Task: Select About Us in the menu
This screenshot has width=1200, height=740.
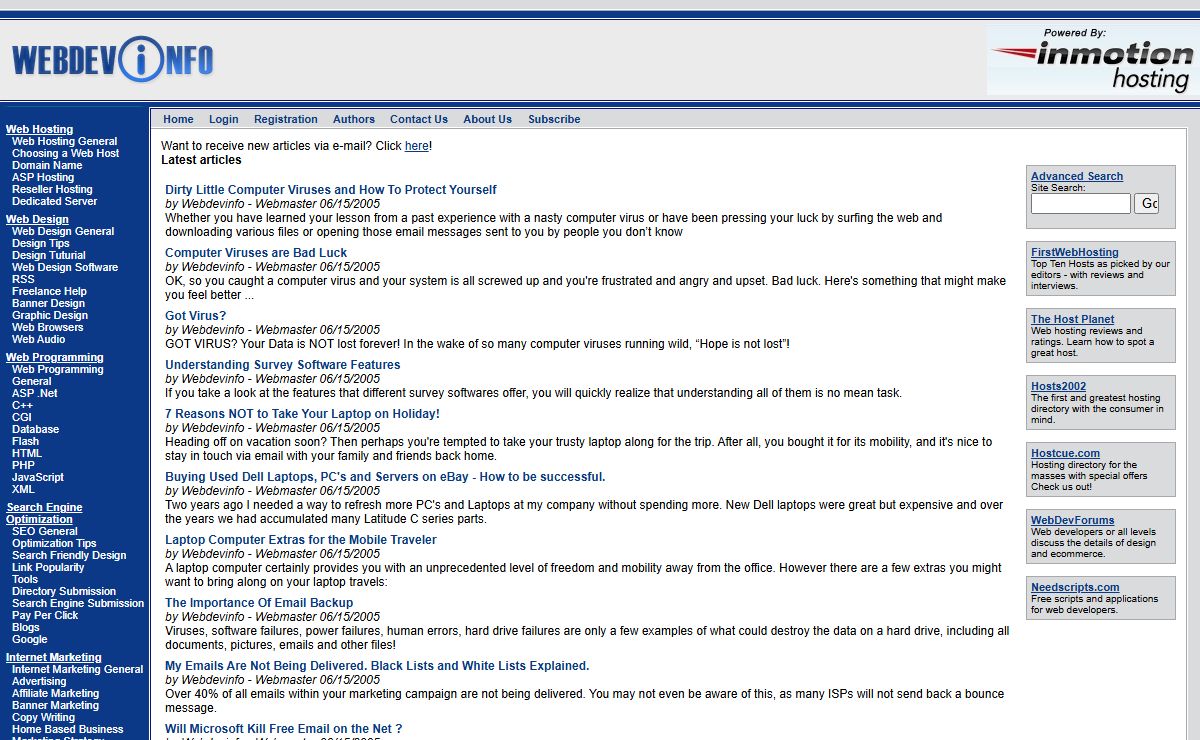Action: pos(488,119)
